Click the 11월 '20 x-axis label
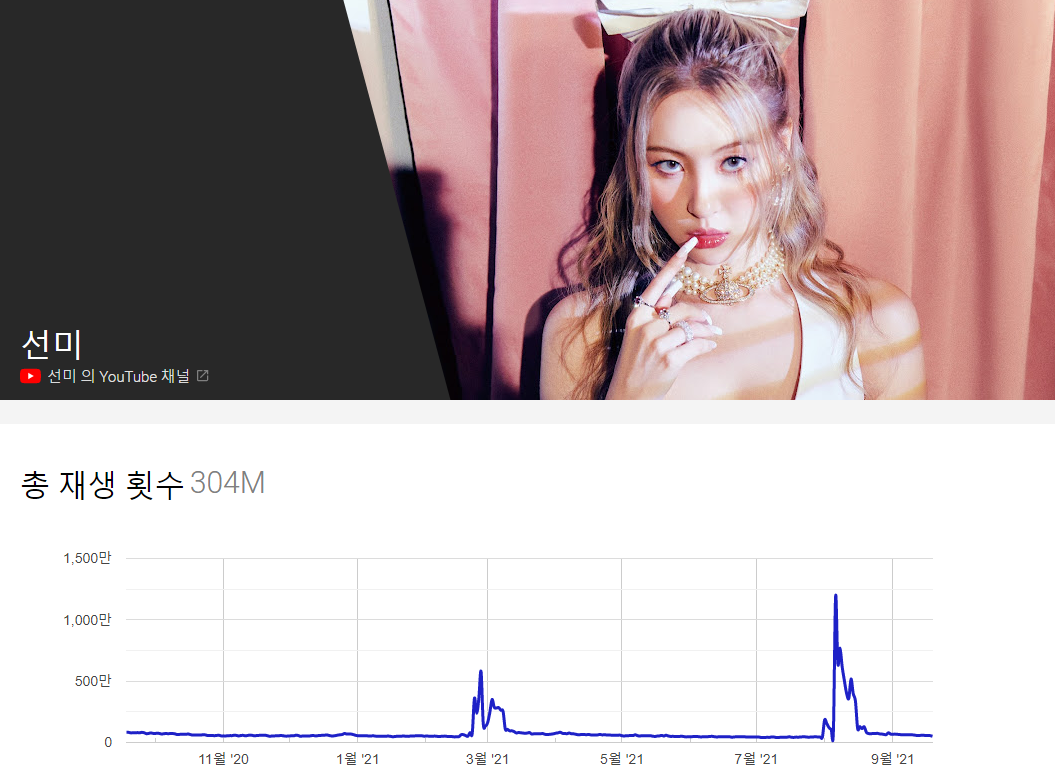The image size is (1055, 774). 223,760
